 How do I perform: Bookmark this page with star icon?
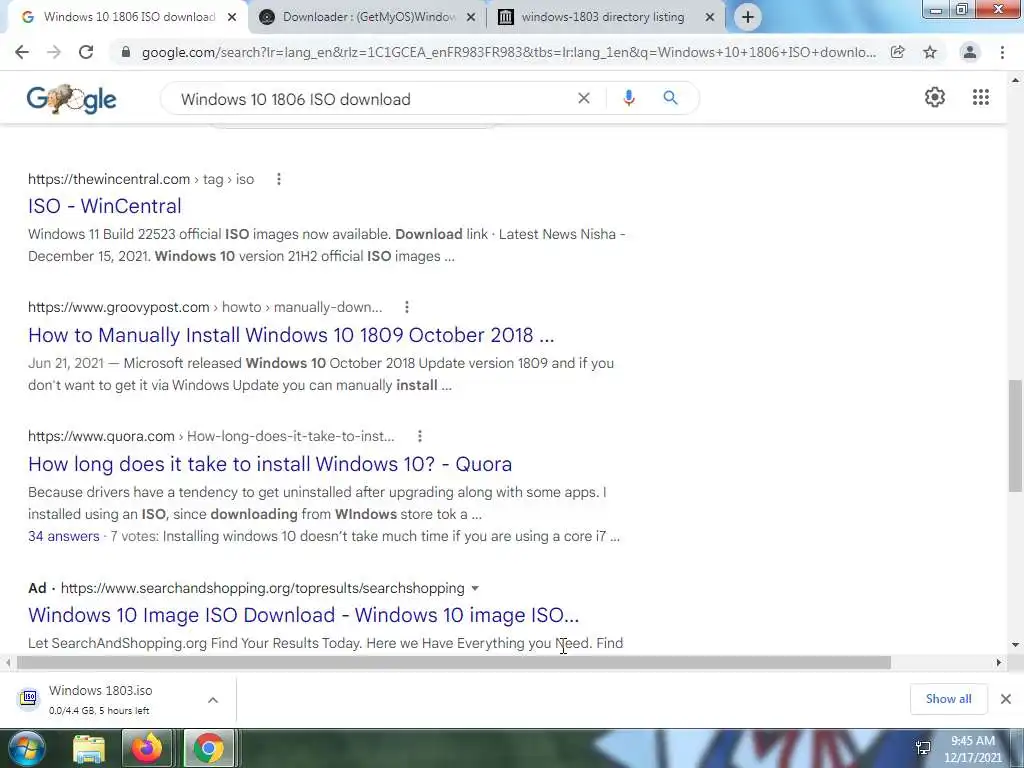pyautogui.click(x=930, y=52)
